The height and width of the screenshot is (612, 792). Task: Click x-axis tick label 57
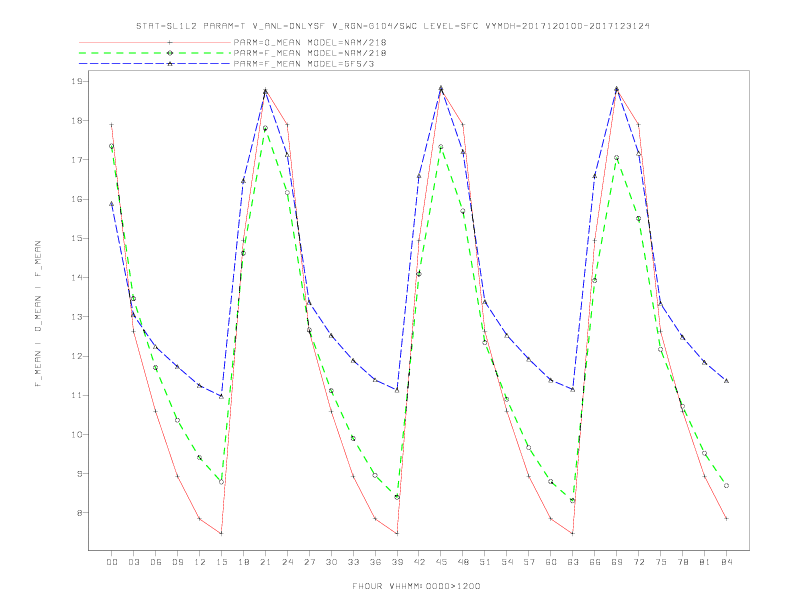pos(529,562)
